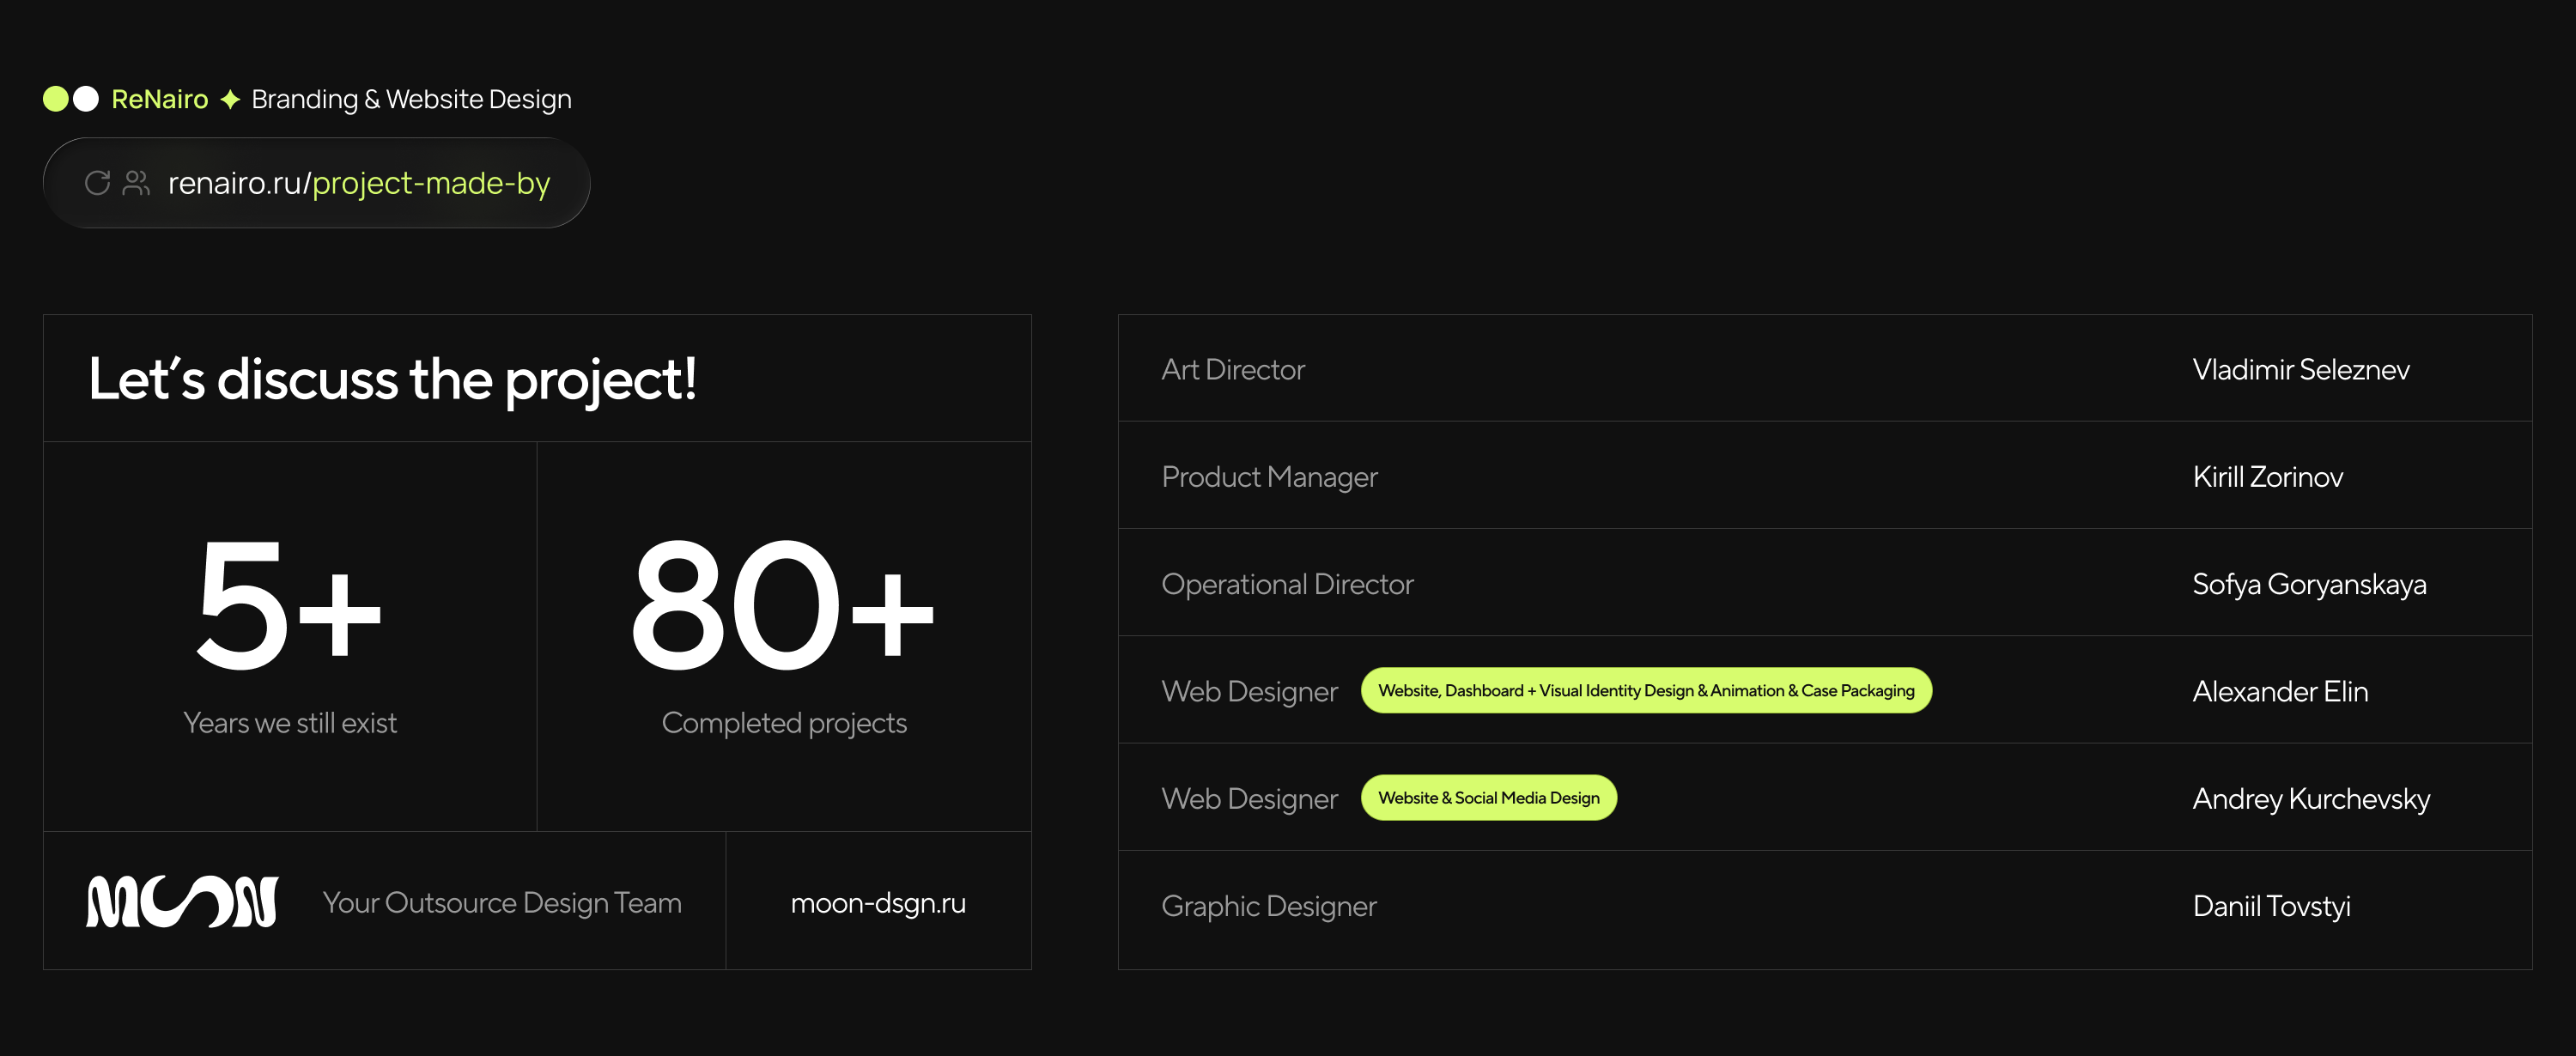This screenshot has width=2576, height=1056.
Task: Click the Graphic Designer row label
Action: click(x=1268, y=906)
